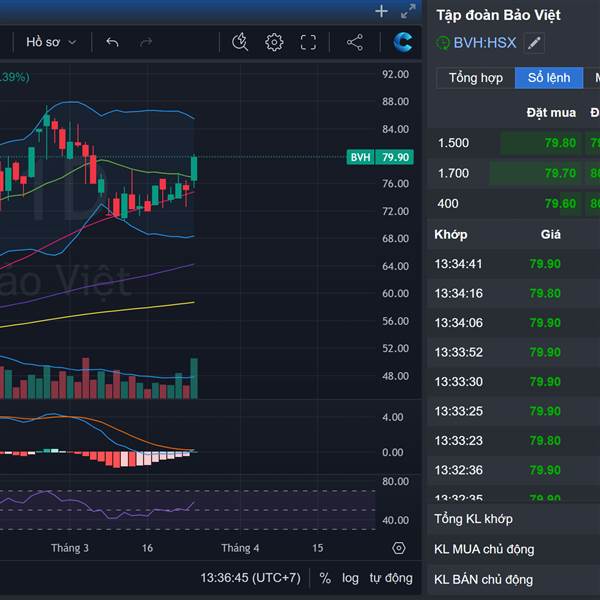Click the Giá column header
This screenshot has width=600, height=600.
pyautogui.click(x=551, y=234)
